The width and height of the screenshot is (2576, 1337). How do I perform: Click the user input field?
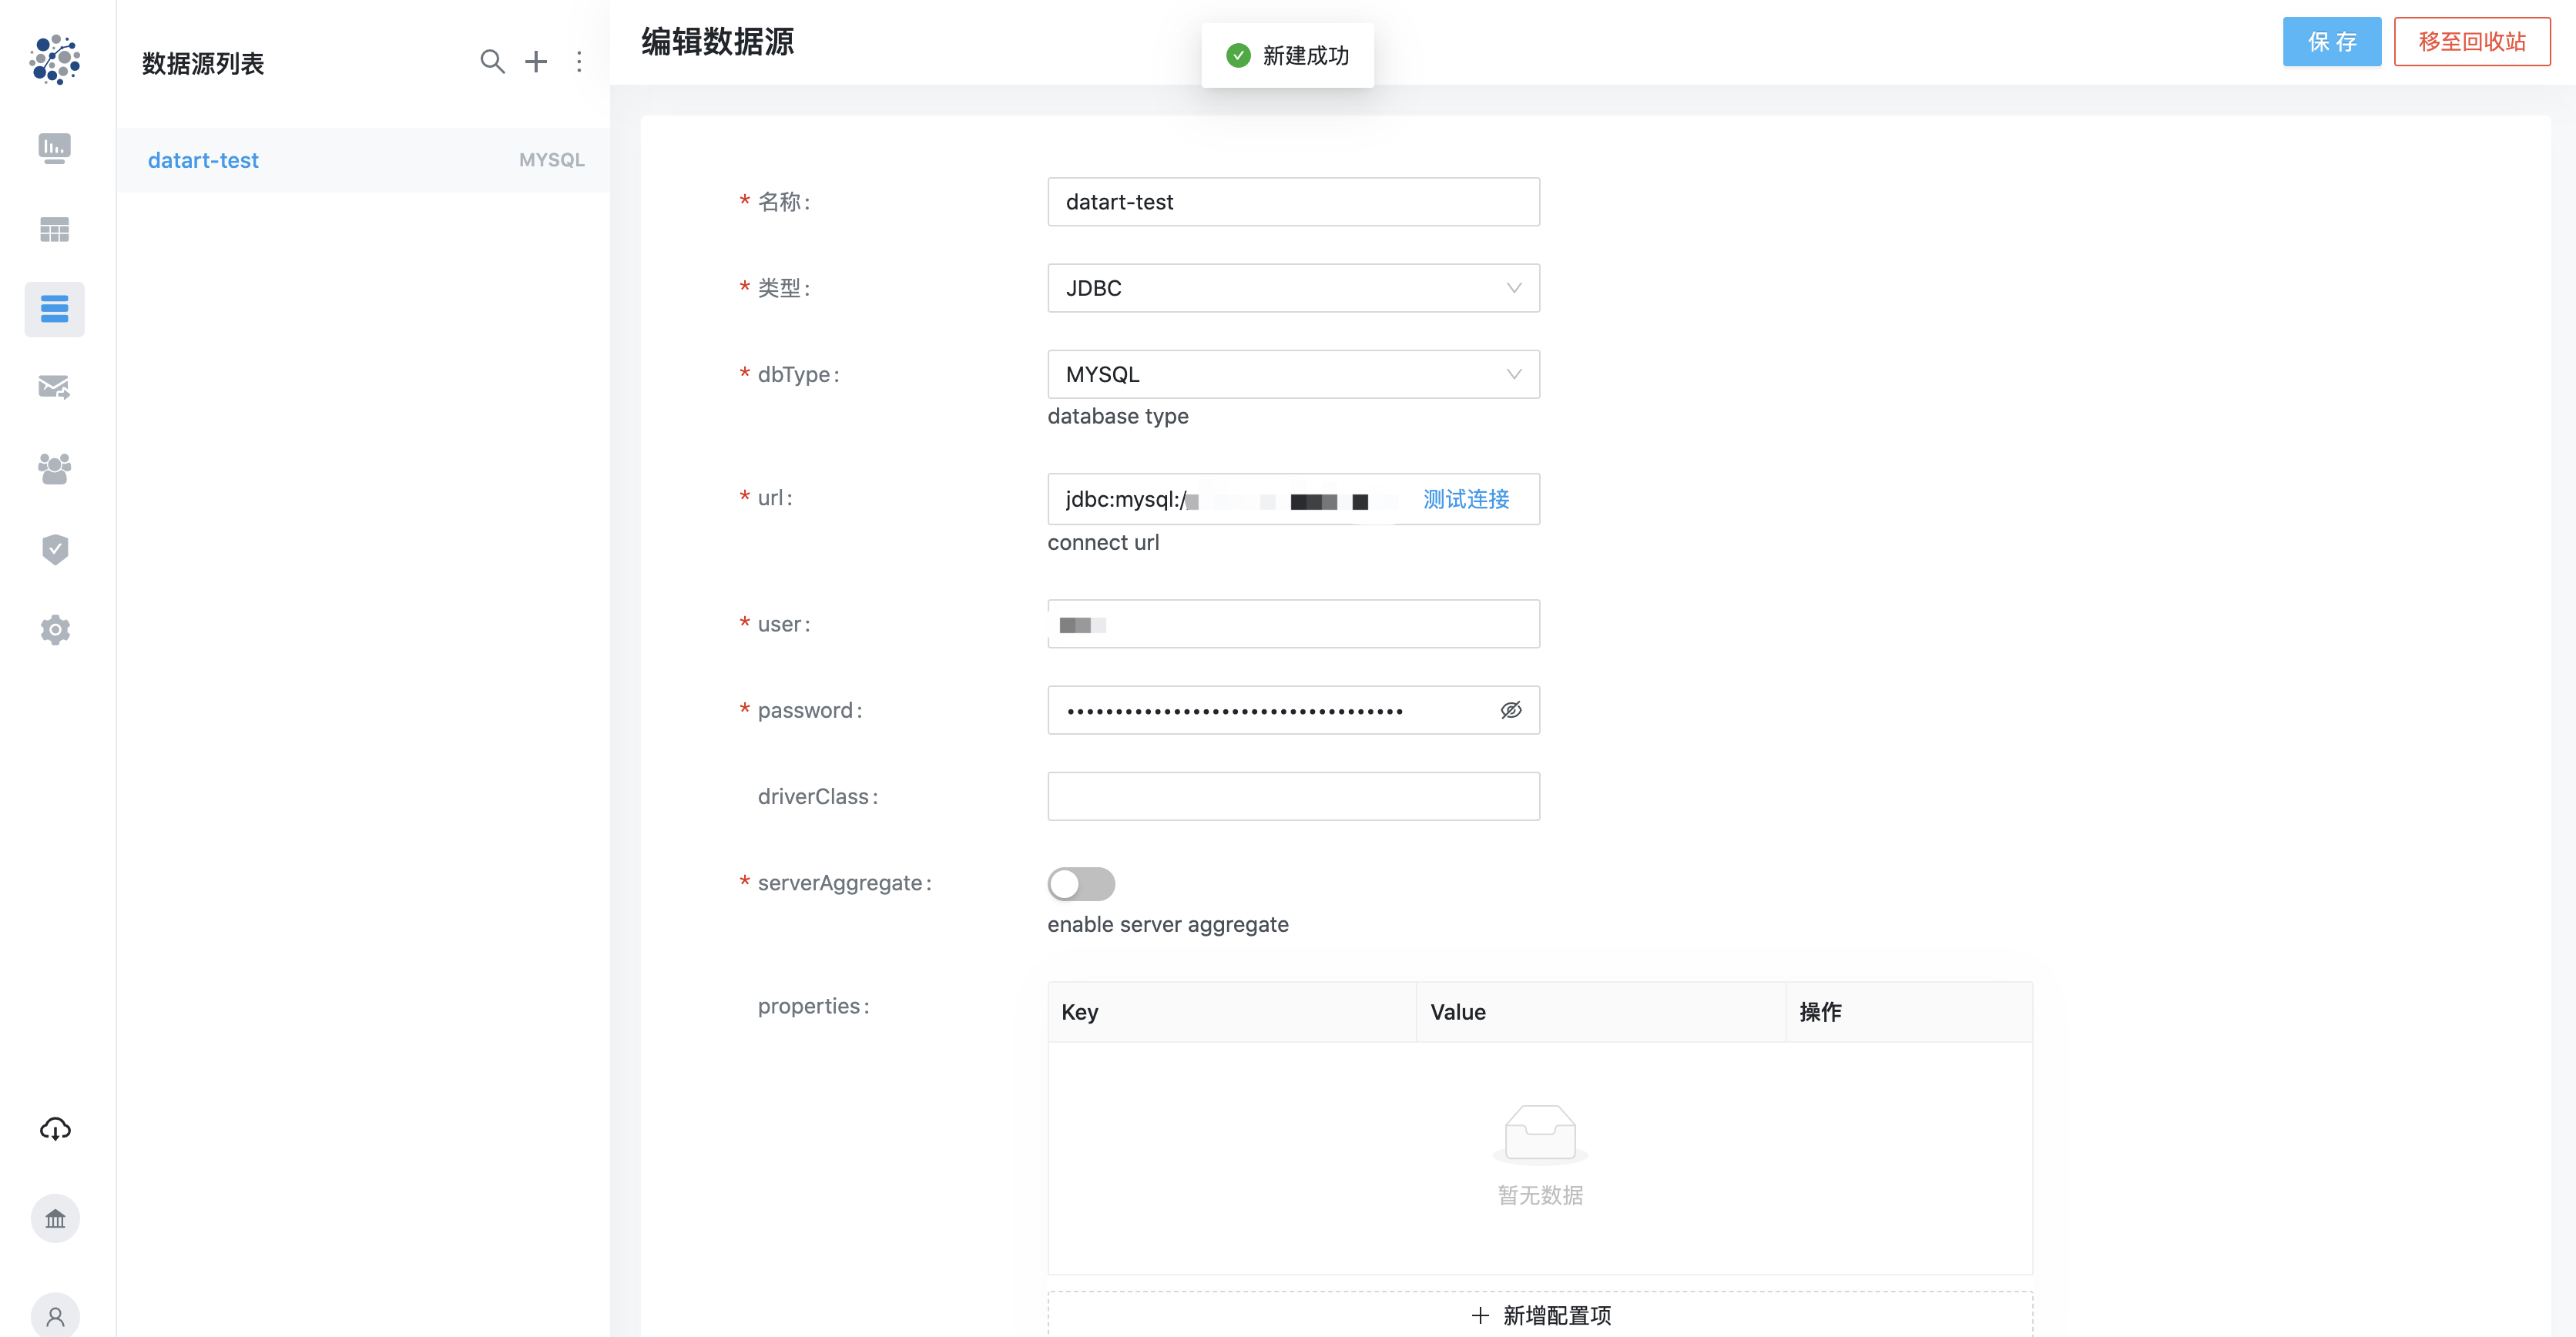(1293, 624)
